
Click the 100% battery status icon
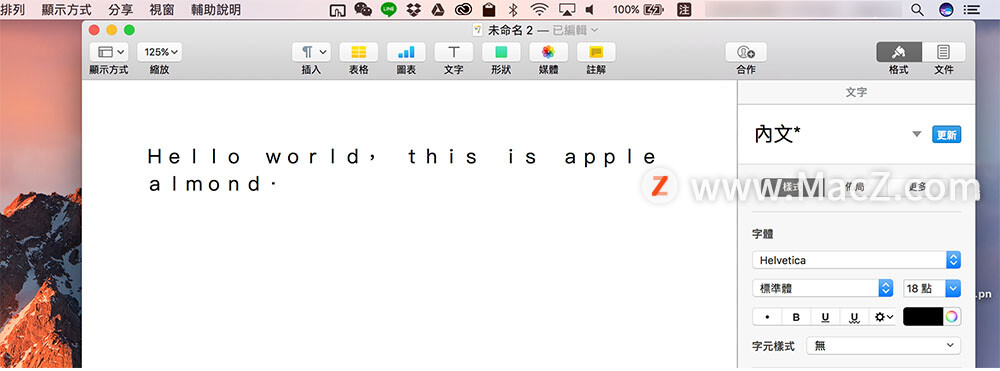click(x=638, y=10)
